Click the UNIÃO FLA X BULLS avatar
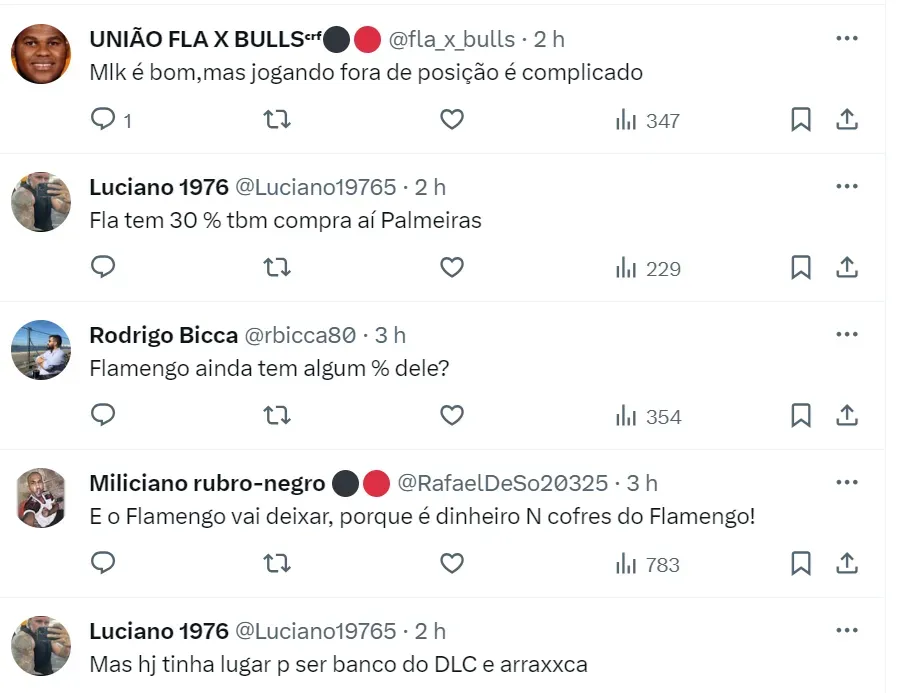Image resolution: width=903 pixels, height=693 pixels. click(x=41, y=54)
